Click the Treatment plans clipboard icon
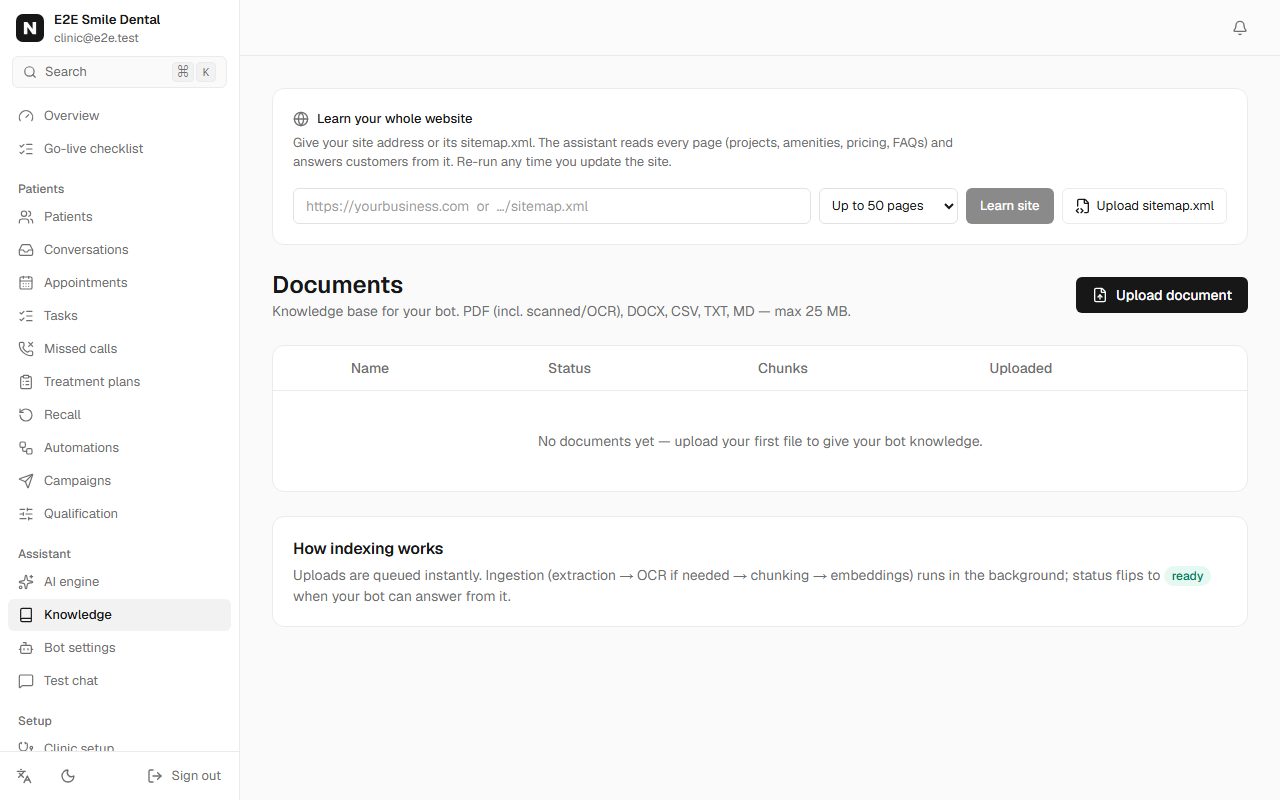1280x800 pixels. tap(26, 382)
